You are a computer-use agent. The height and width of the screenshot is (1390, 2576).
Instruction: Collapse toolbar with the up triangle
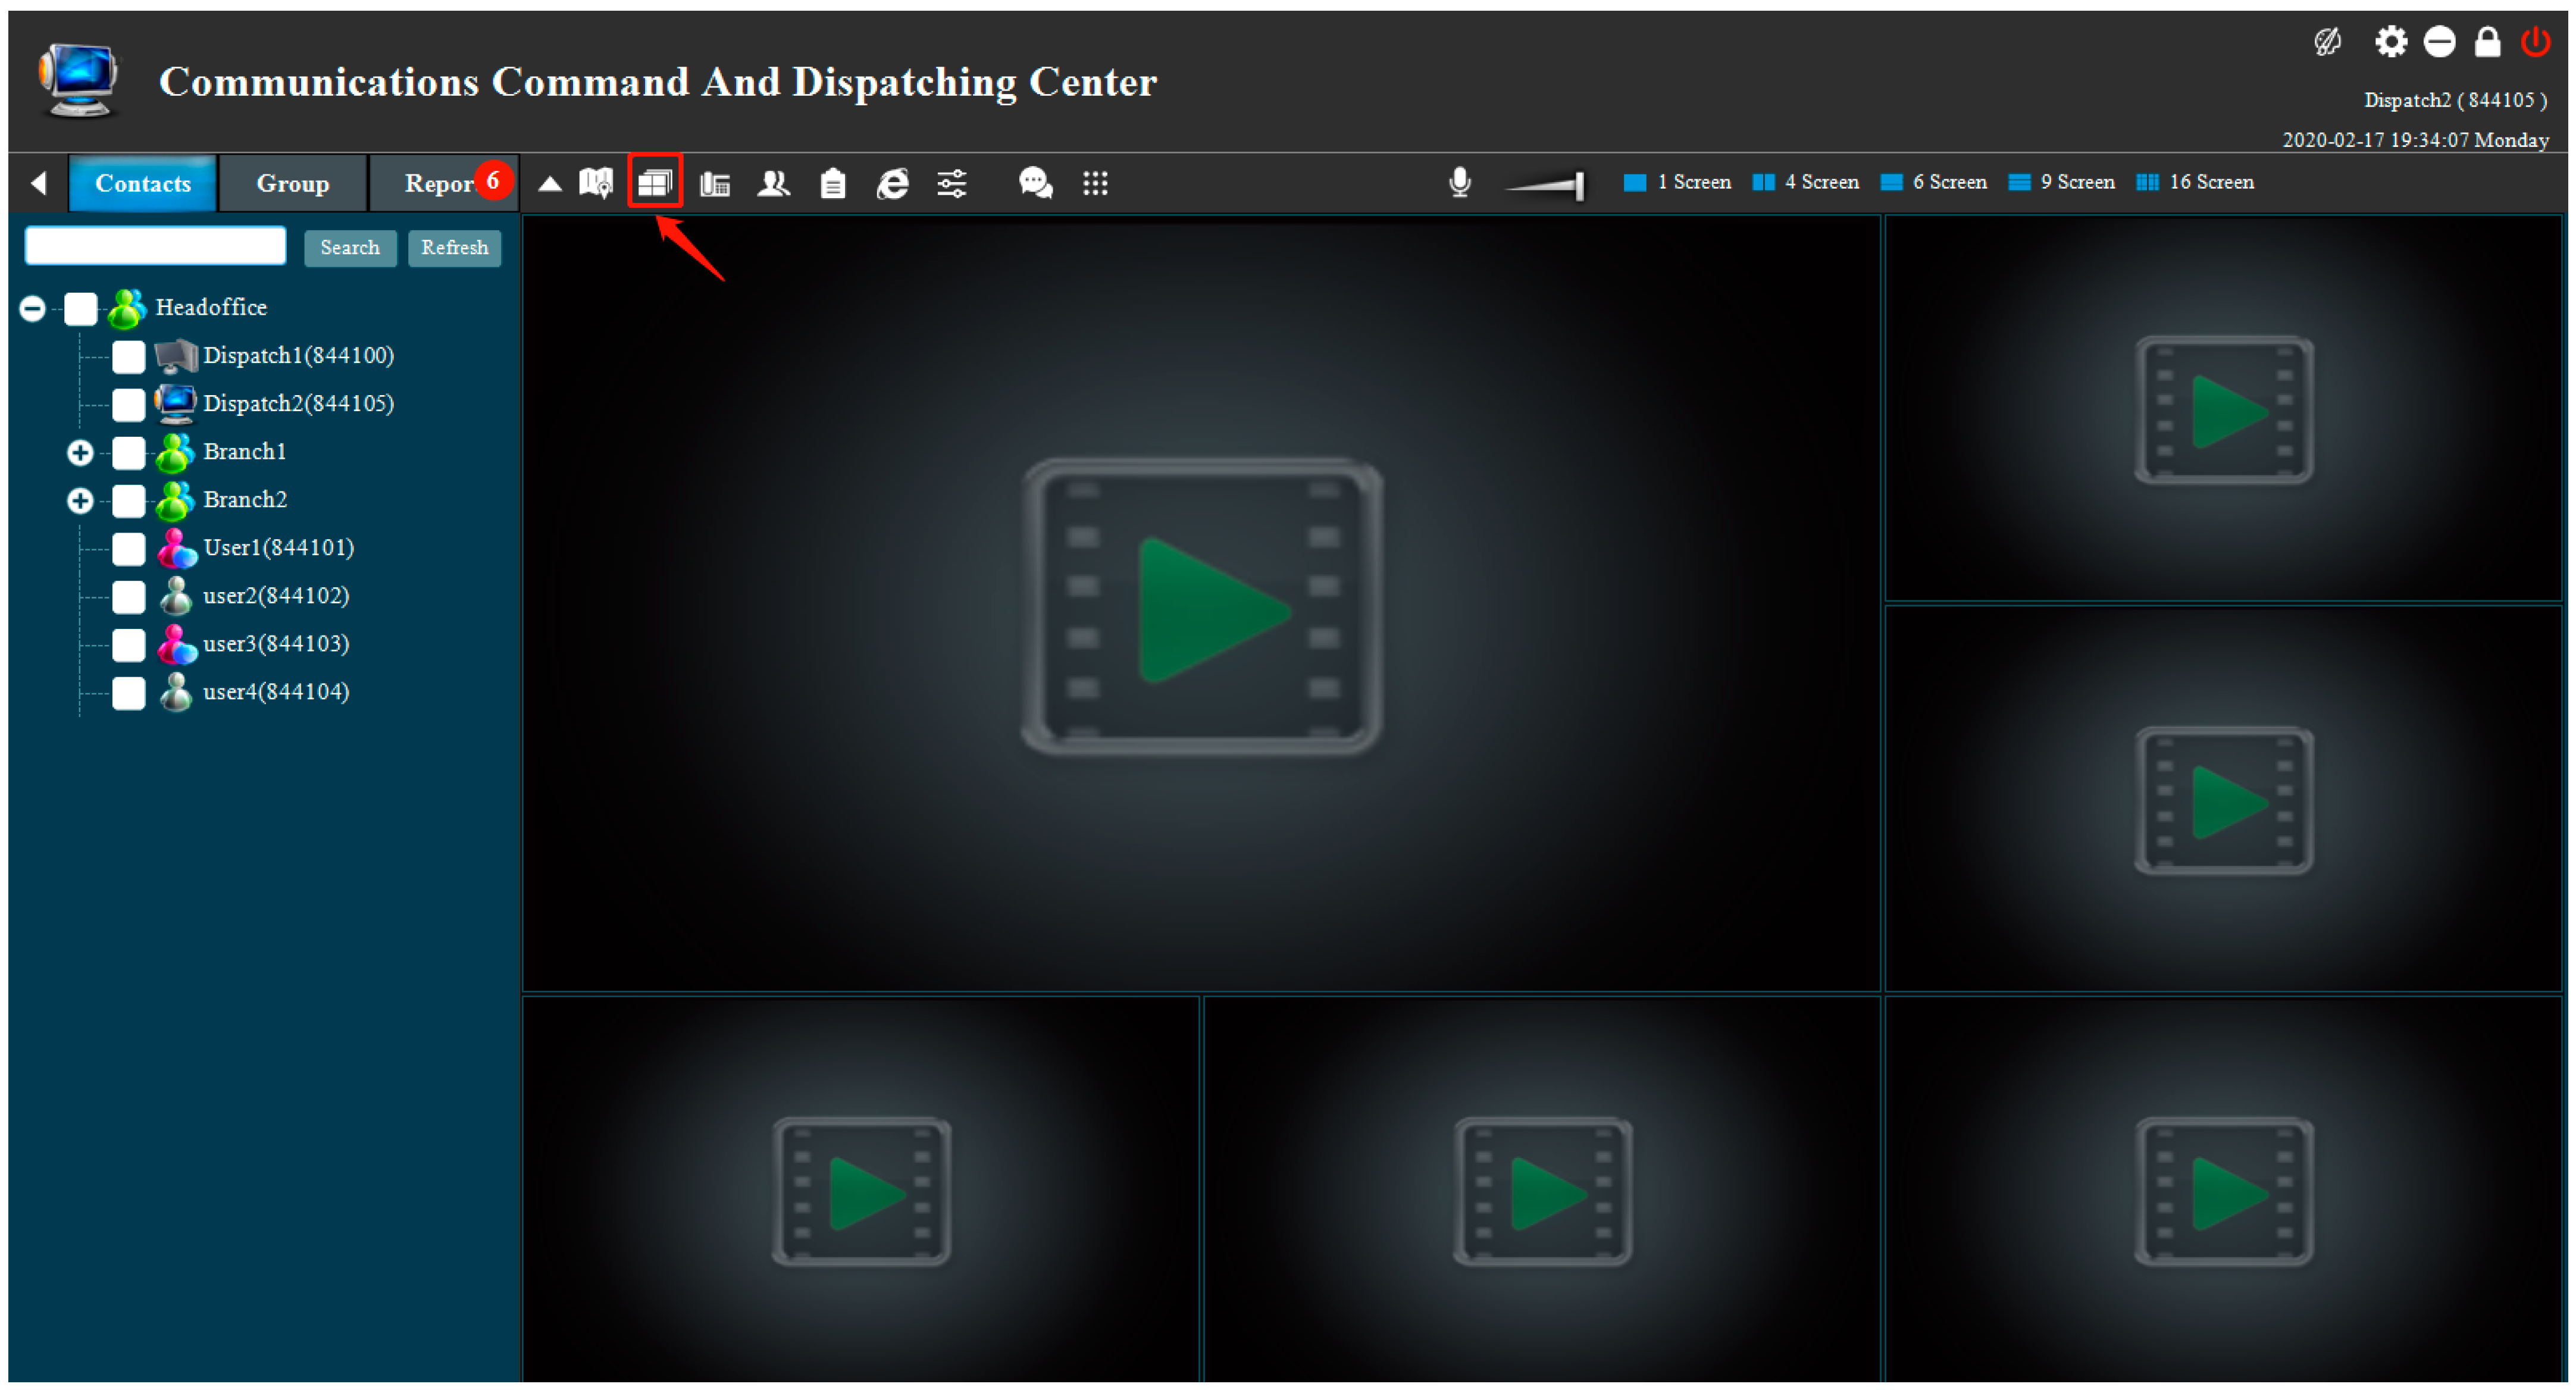tap(549, 183)
